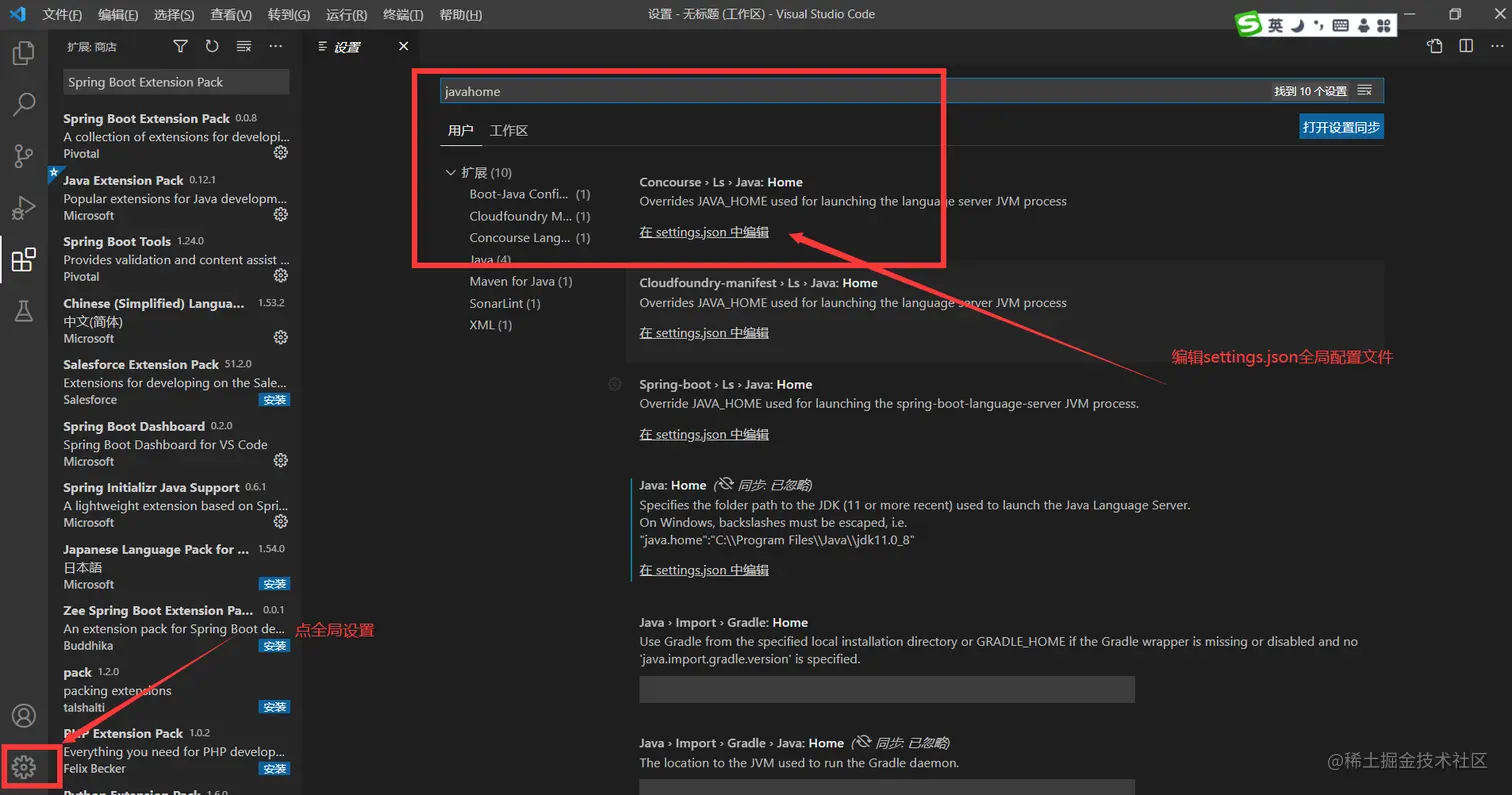Collapse the 扩展 (10) settings group
This screenshot has width=1512, height=795.
(x=451, y=172)
